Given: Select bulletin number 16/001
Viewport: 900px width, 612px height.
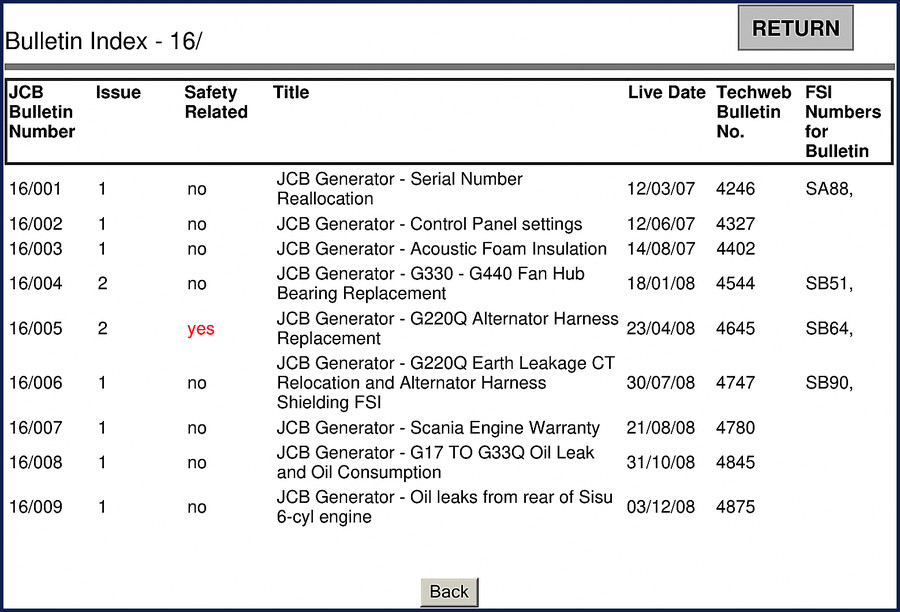Looking at the screenshot, I should (35, 189).
